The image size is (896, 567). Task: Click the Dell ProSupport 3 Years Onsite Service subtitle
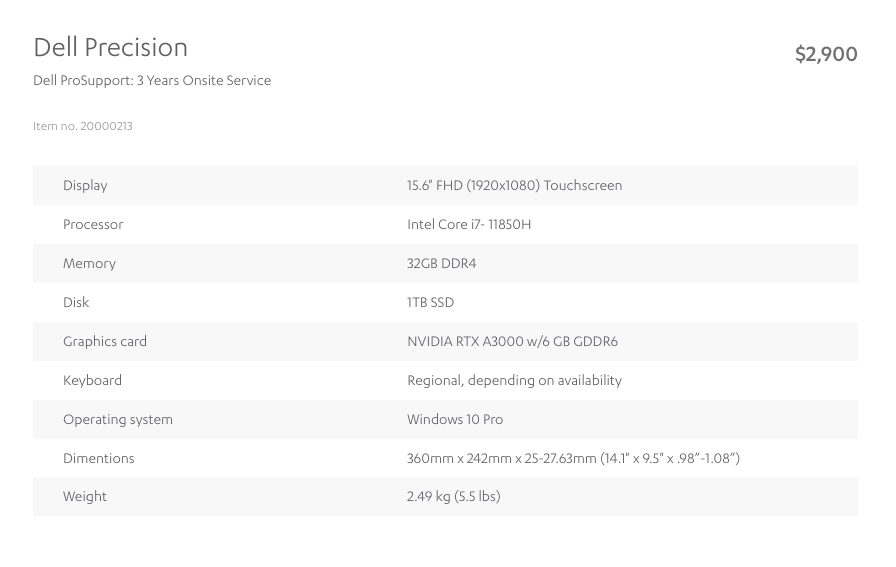point(152,81)
